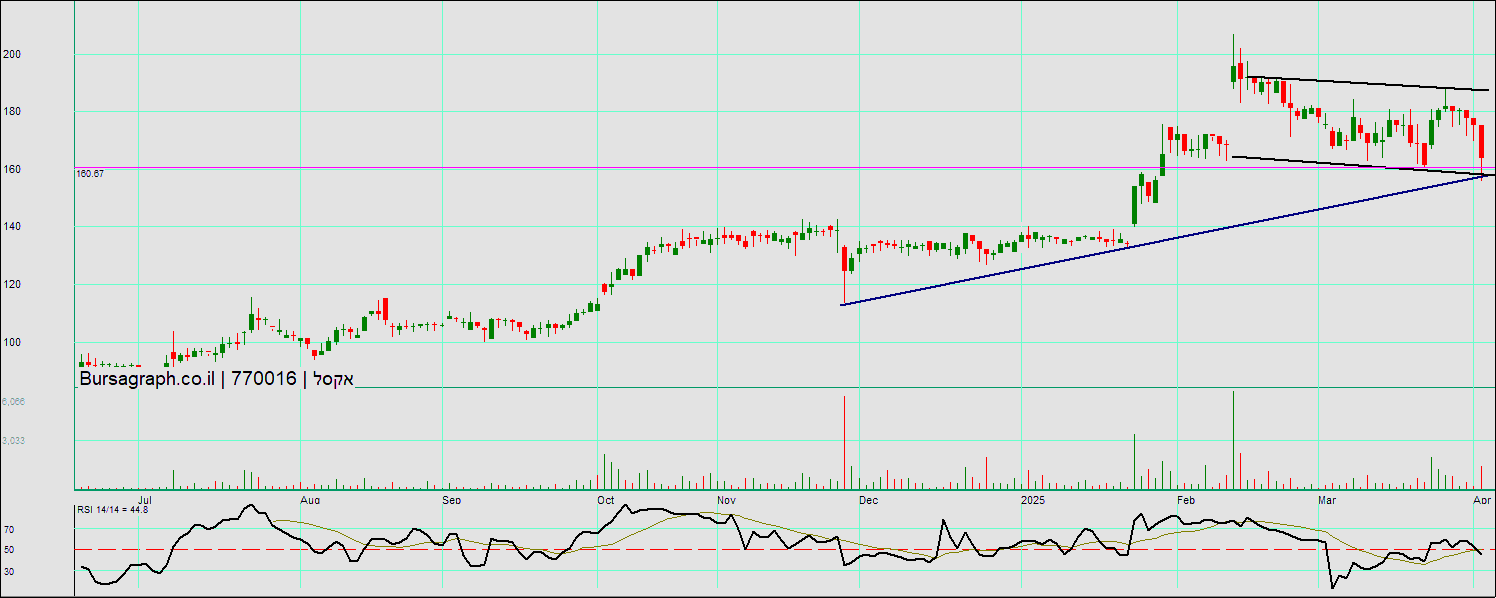Click the RSI 70 overbought level label
The height and width of the screenshot is (598, 1496).
(x=8, y=529)
